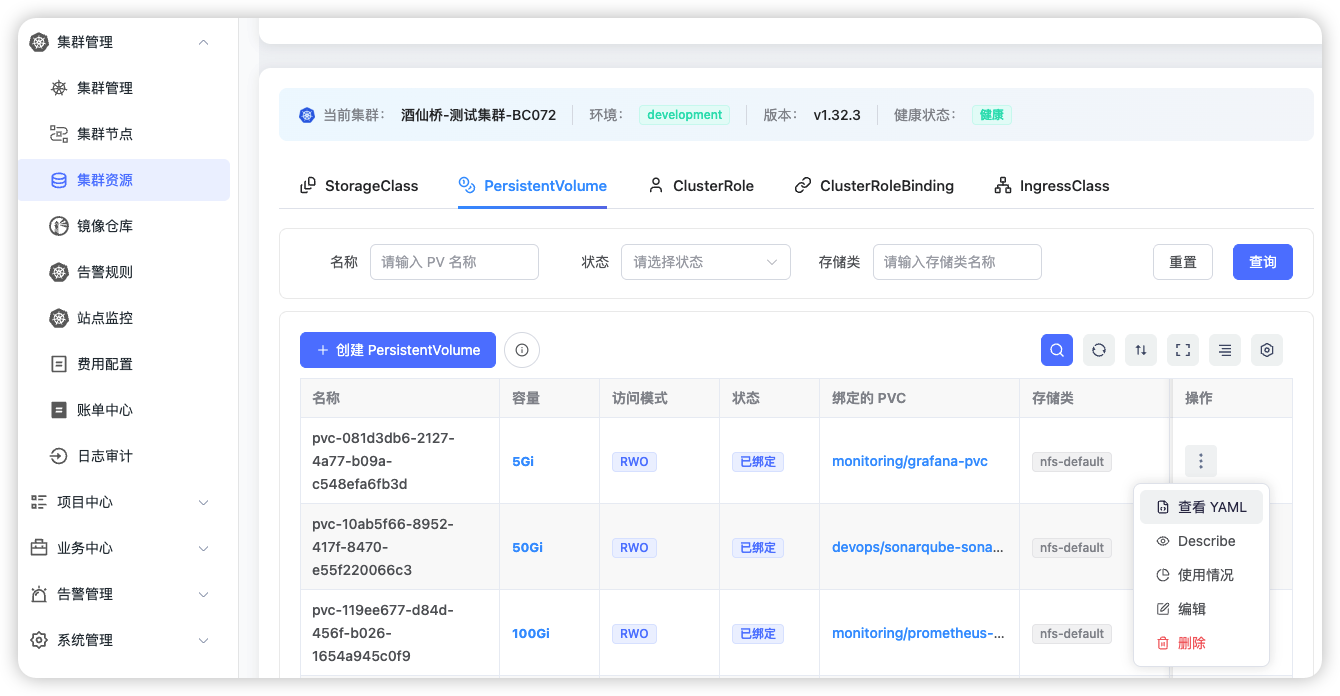1340x696 pixels.
Task: Click the sort arrows icon in toolbar
Action: 1141,350
